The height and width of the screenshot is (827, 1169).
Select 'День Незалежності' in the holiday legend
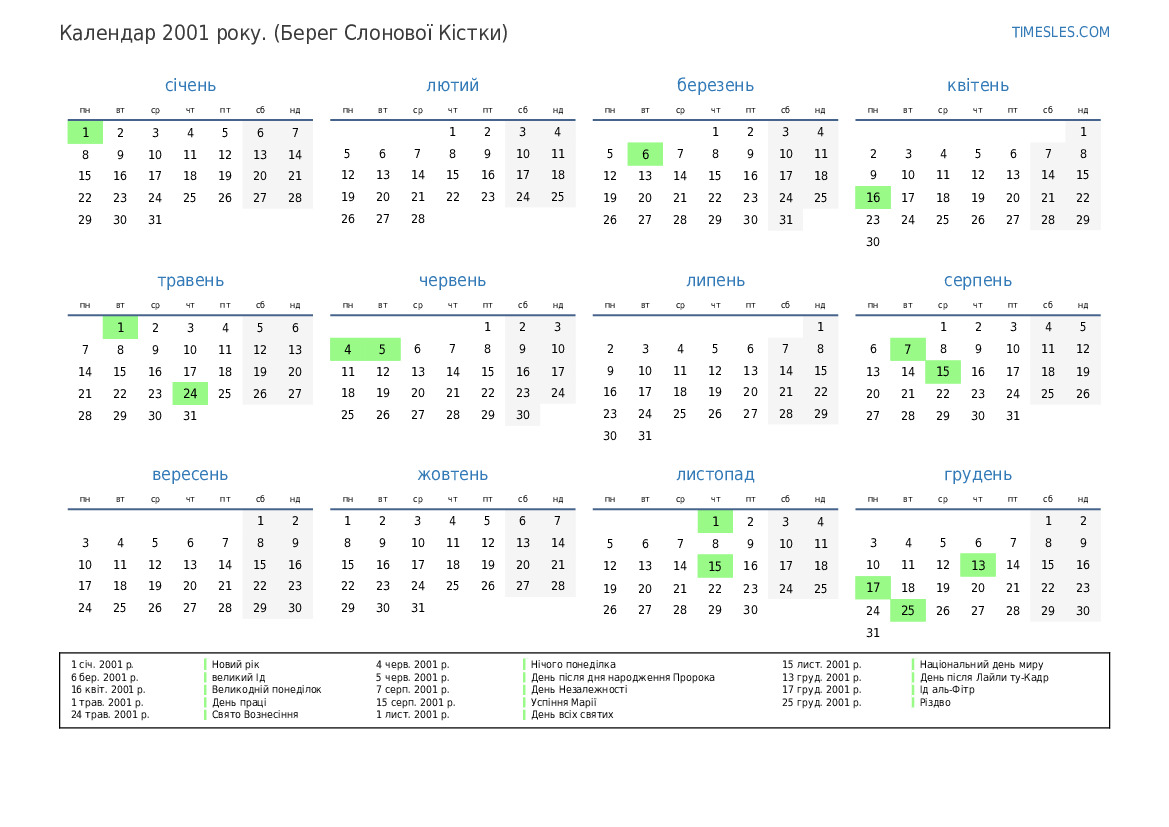[579, 689]
